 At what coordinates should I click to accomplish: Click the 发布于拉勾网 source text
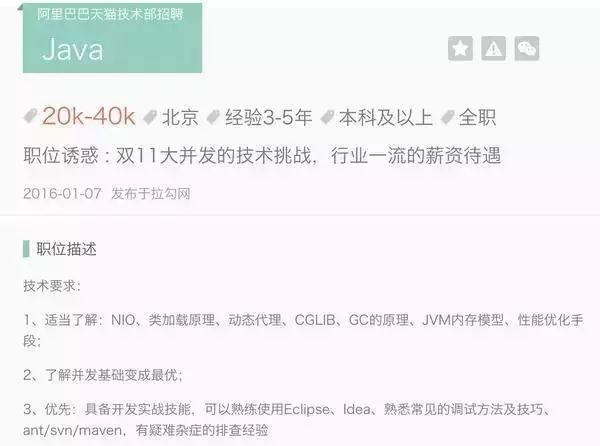(x=151, y=193)
